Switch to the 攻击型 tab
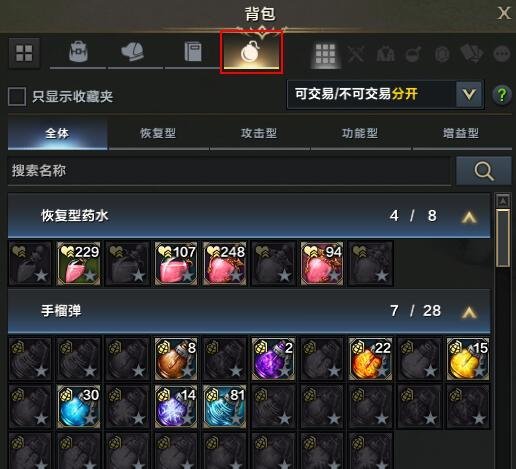 pyautogui.click(x=259, y=134)
